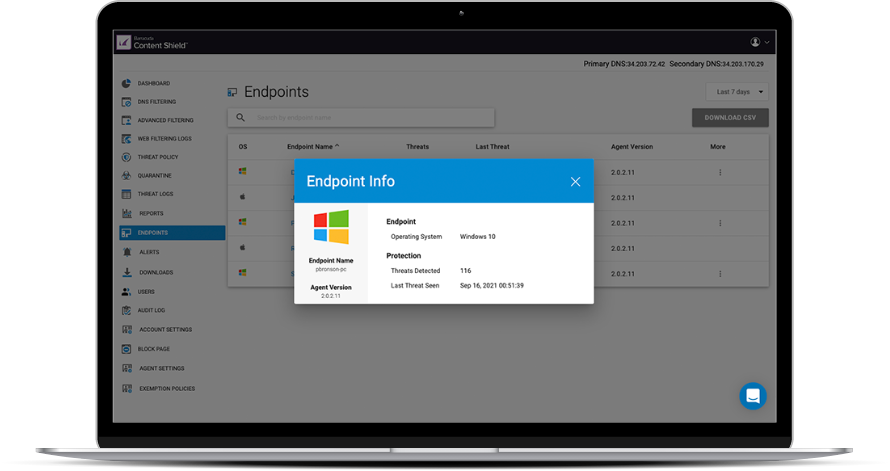Click the Block Page icon
Viewport: 890px width, 471px height.
click(x=126, y=349)
